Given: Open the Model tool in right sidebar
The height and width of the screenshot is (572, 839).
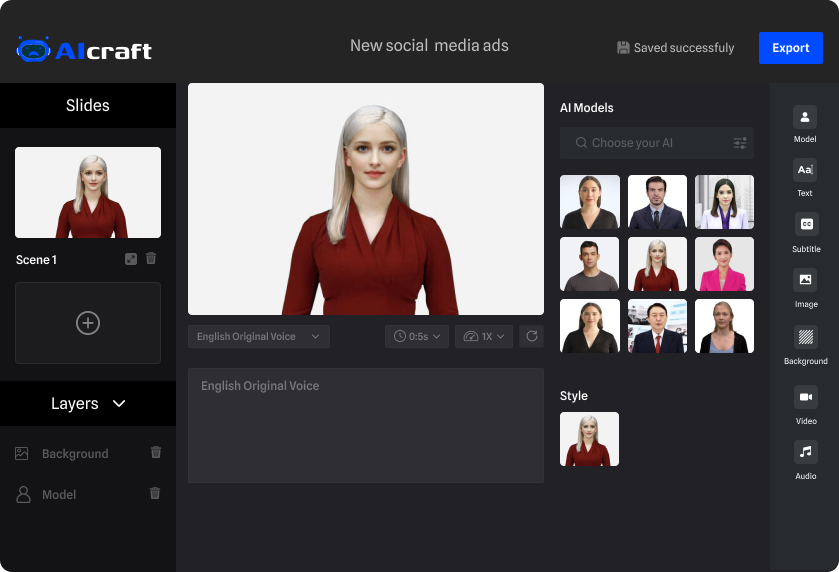Looking at the screenshot, I should pyautogui.click(x=805, y=117).
